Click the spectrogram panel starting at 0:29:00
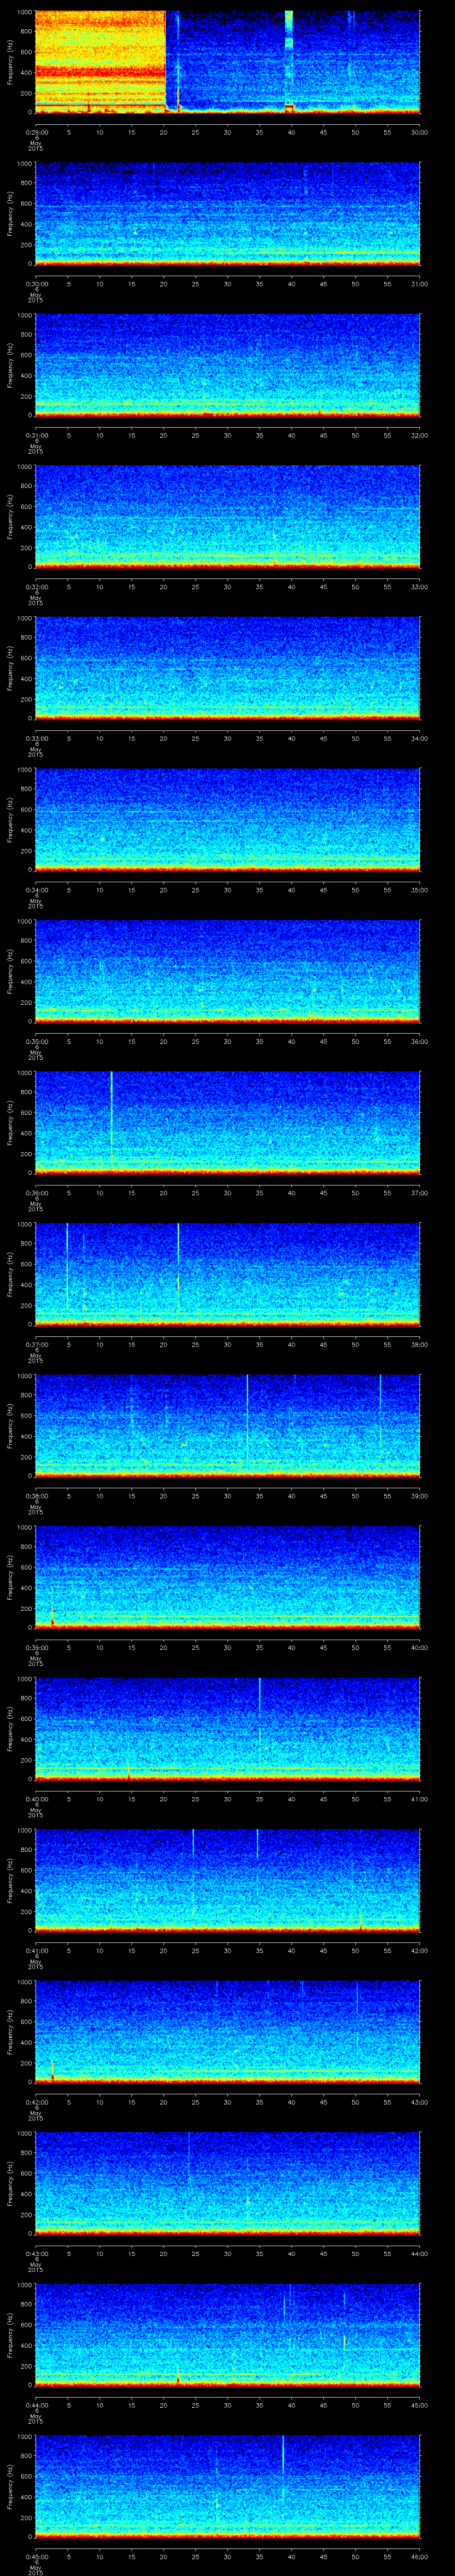455x2576 pixels. click(227, 62)
